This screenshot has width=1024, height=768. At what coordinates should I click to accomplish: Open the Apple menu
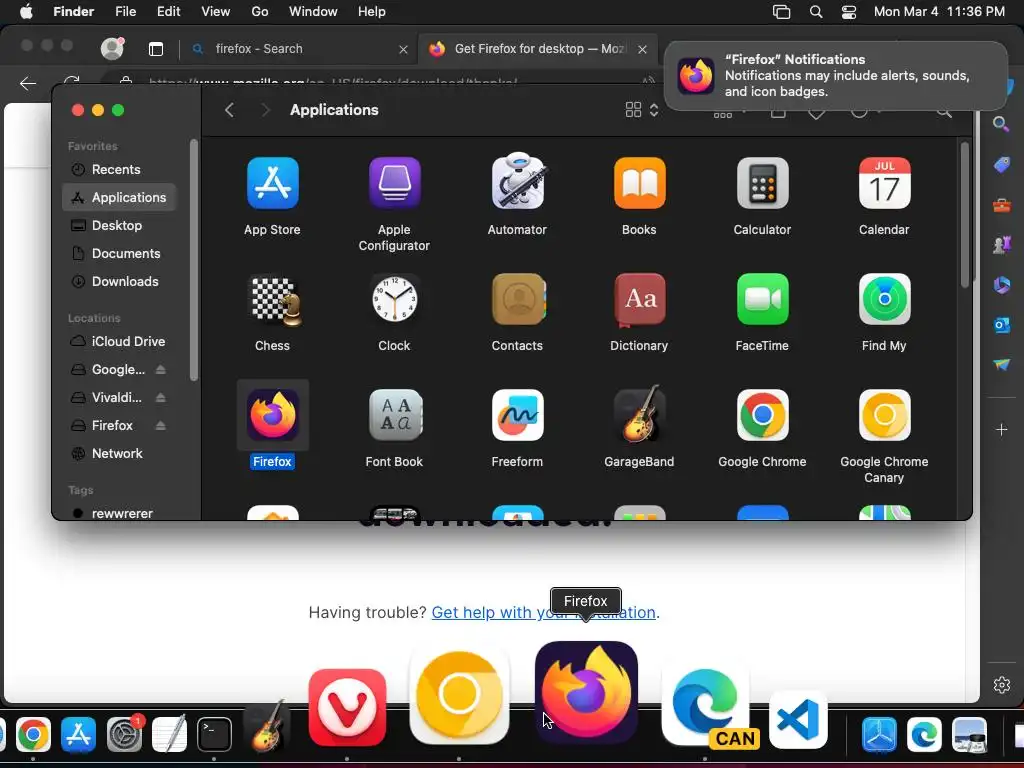coord(26,12)
